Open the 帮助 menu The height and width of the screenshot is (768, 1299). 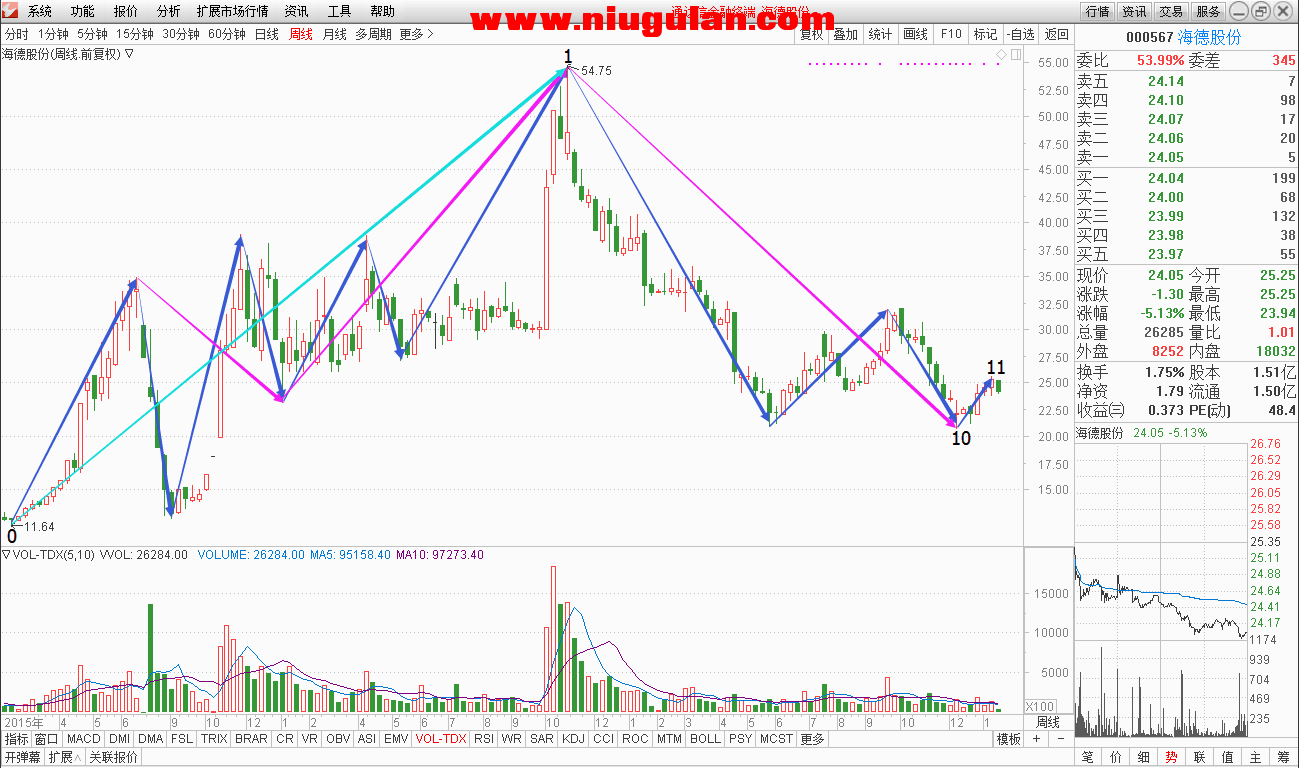[382, 11]
